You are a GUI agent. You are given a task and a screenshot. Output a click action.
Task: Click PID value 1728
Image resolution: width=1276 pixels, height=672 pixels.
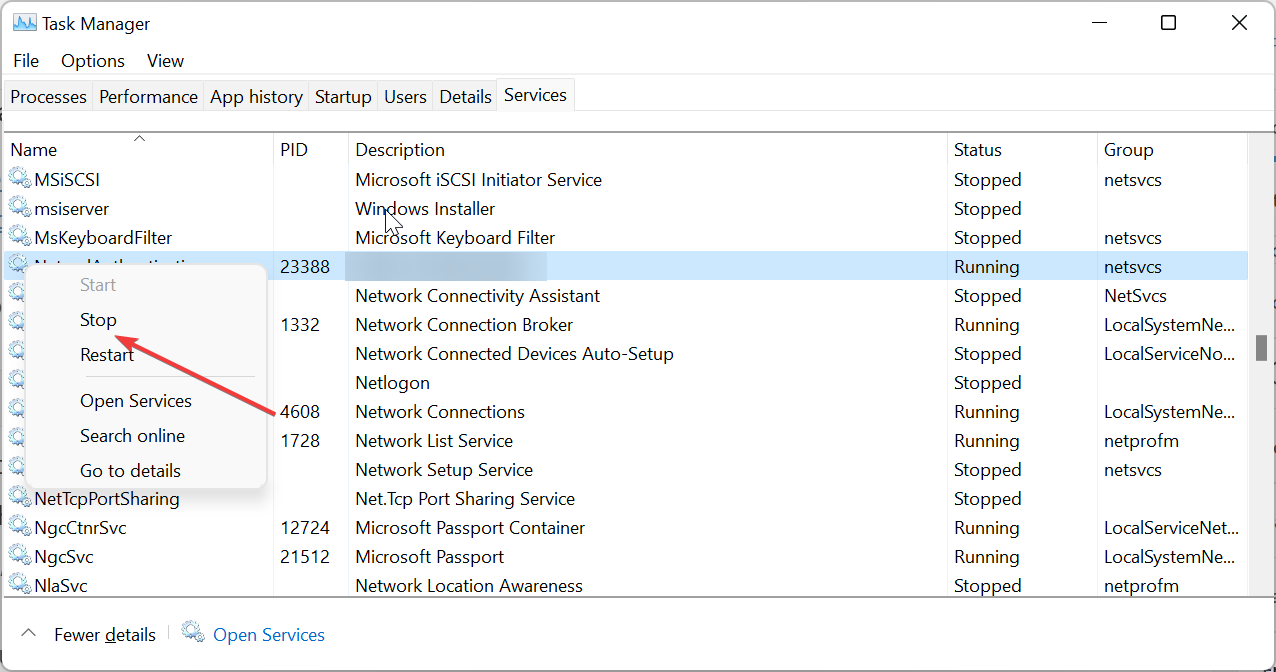pyautogui.click(x=300, y=441)
